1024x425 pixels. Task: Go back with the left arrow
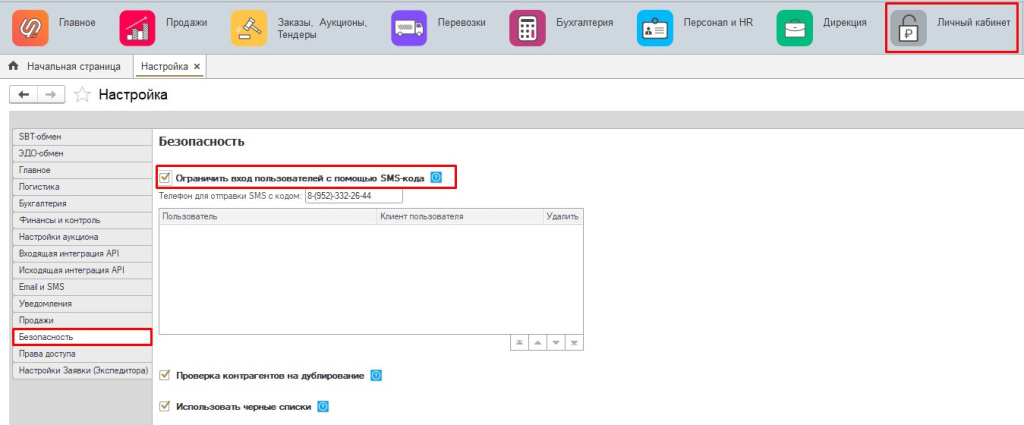click(24, 95)
